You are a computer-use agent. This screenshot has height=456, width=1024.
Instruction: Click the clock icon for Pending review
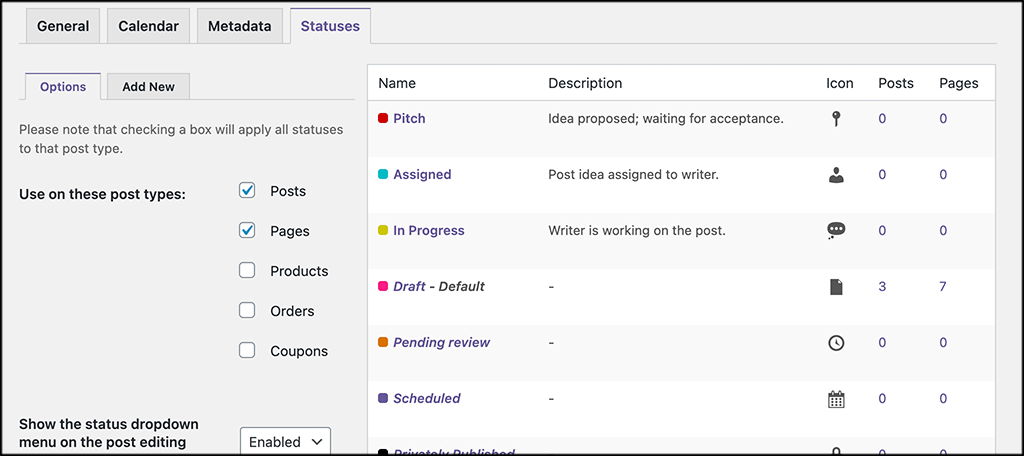coord(836,343)
